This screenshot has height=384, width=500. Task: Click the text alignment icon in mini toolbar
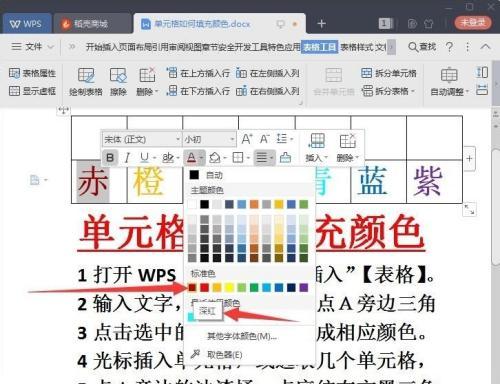click(262, 157)
